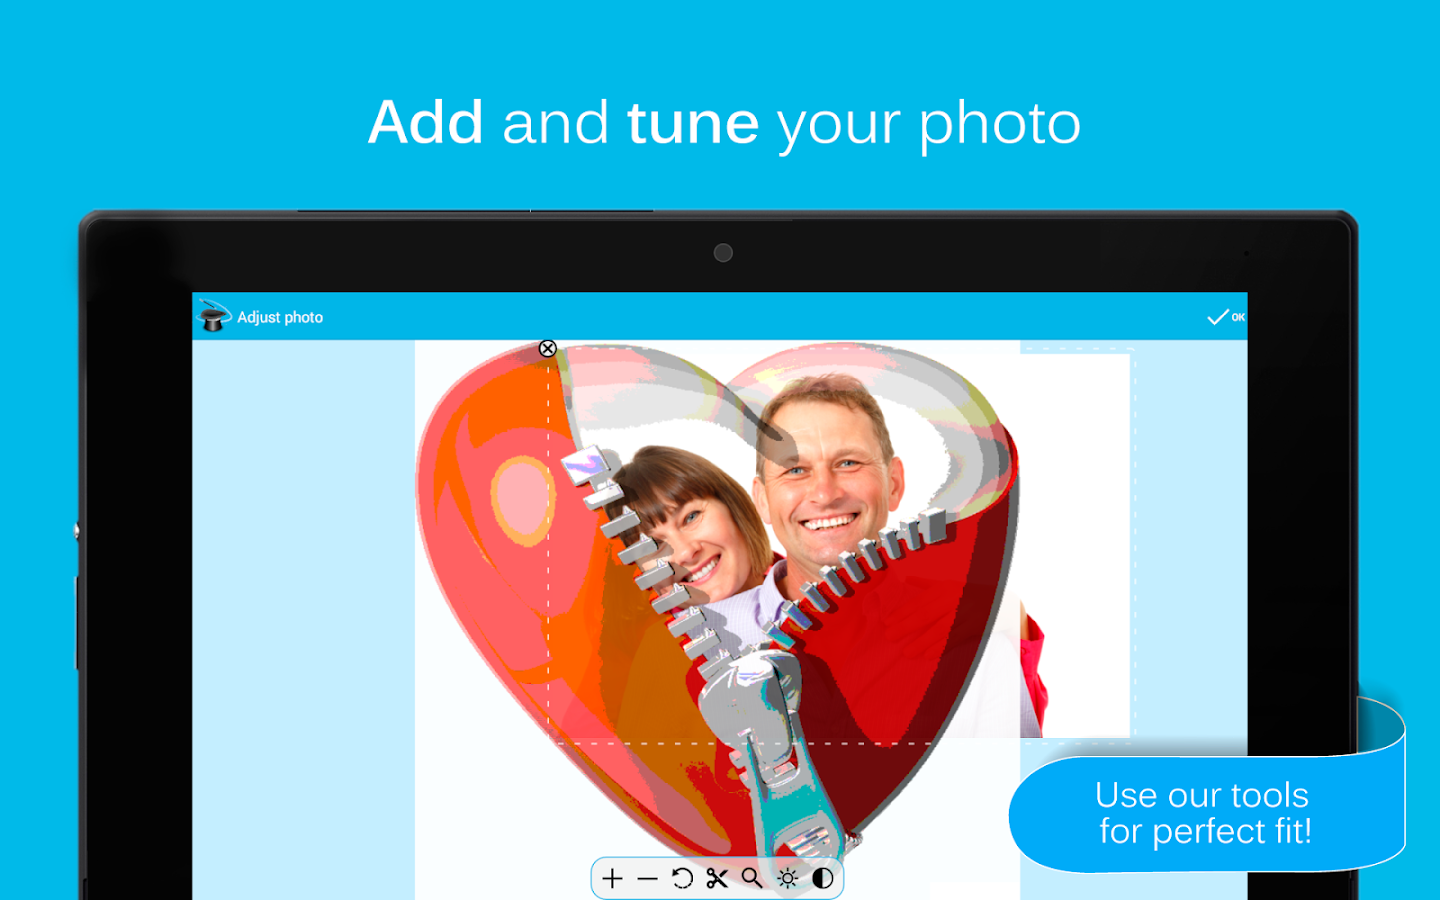Pick the scissors crop tool
The width and height of the screenshot is (1440, 900).
click(718, 878)
